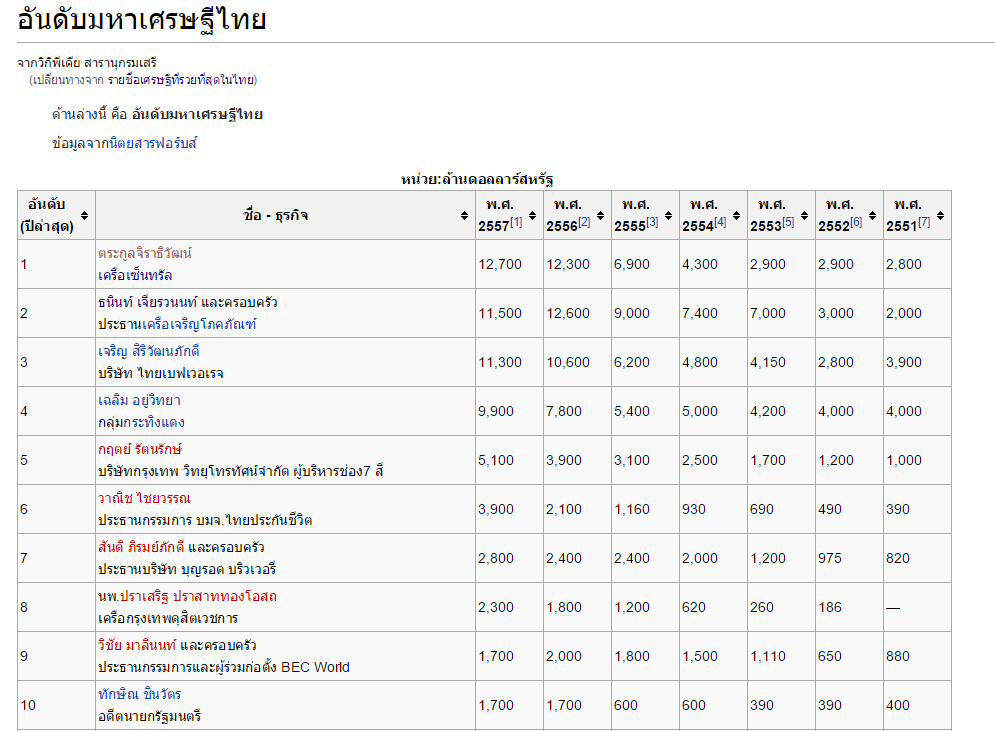
Task: Sort by ชื่อ - ธุรกิจ column arrows
Action: click(x=465, y=216)
